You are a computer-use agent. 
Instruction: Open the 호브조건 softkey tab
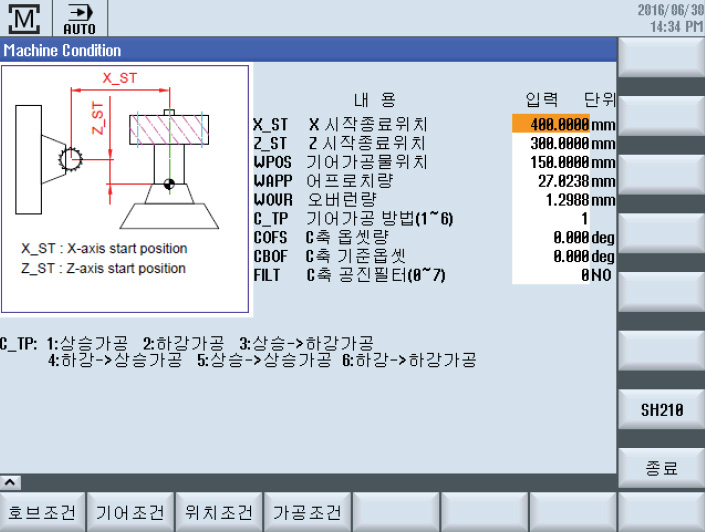(x=43, y=513)
